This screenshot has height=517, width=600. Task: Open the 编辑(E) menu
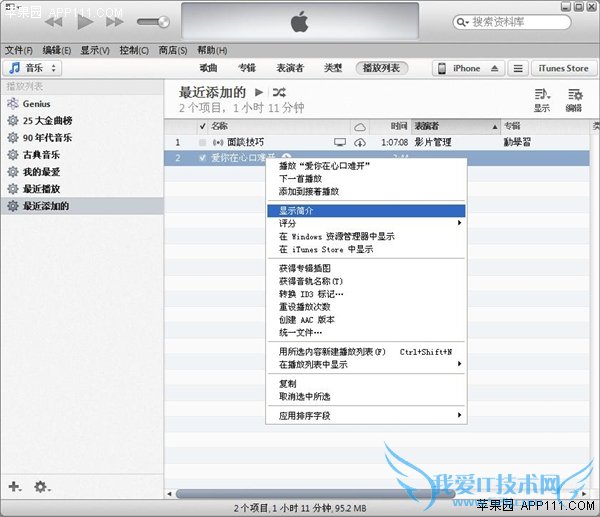[x=57, y=50]
